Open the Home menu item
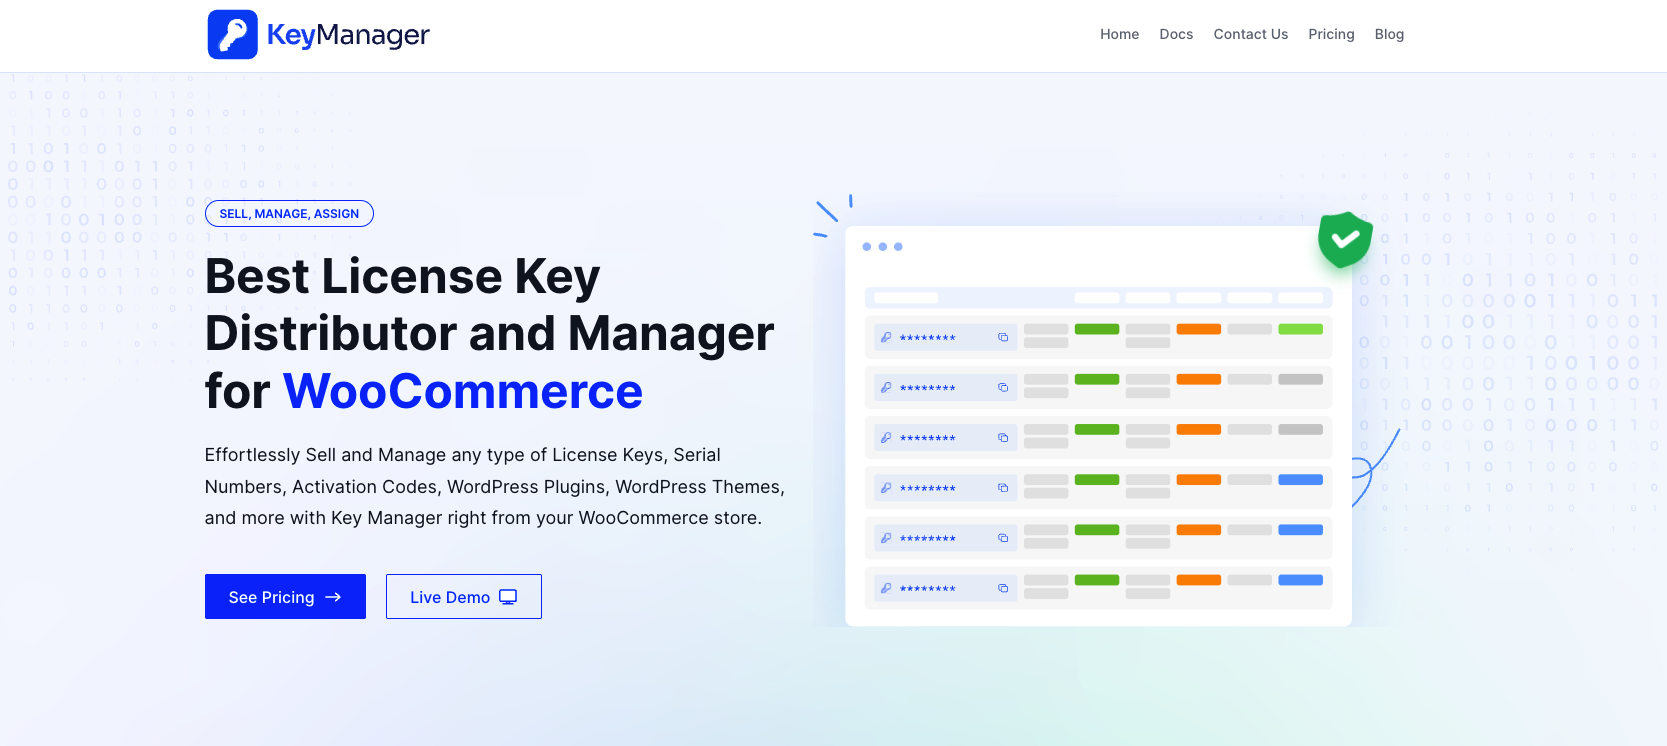This screenshot has height=746, width=1667. coord(1119,34)
